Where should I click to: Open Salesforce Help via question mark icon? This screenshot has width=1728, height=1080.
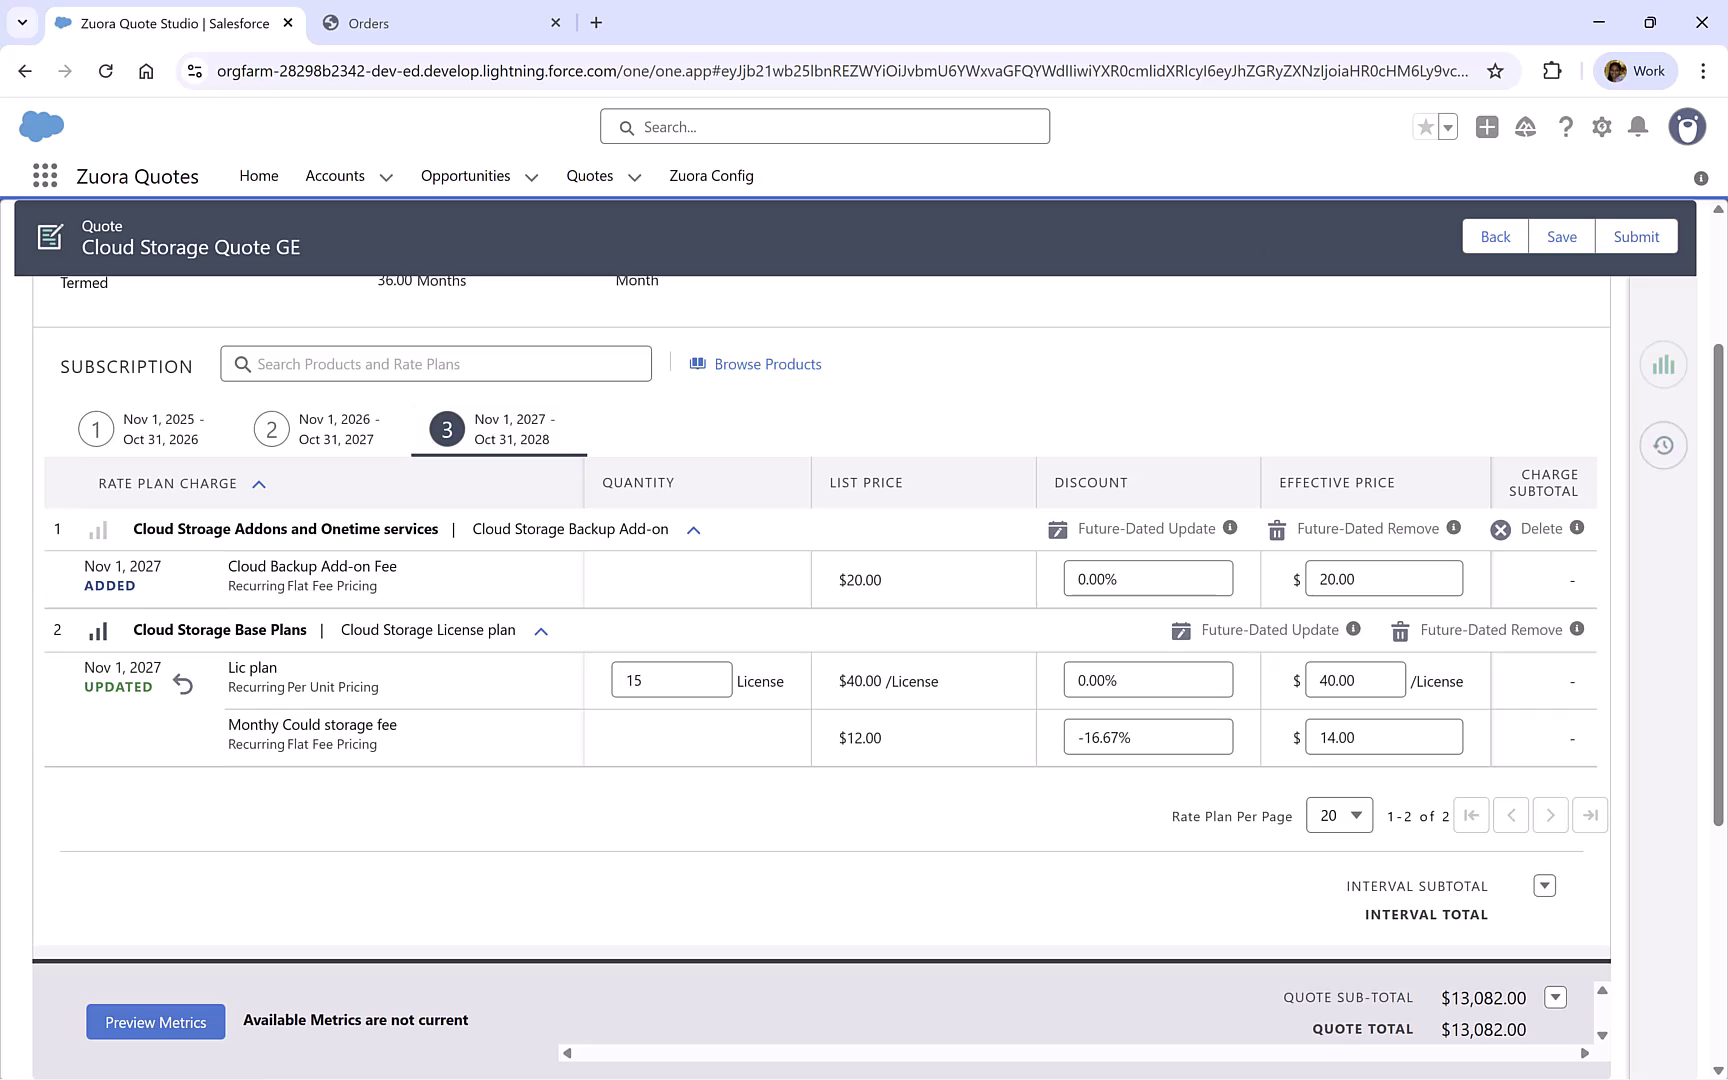[x=1566, y=127]
